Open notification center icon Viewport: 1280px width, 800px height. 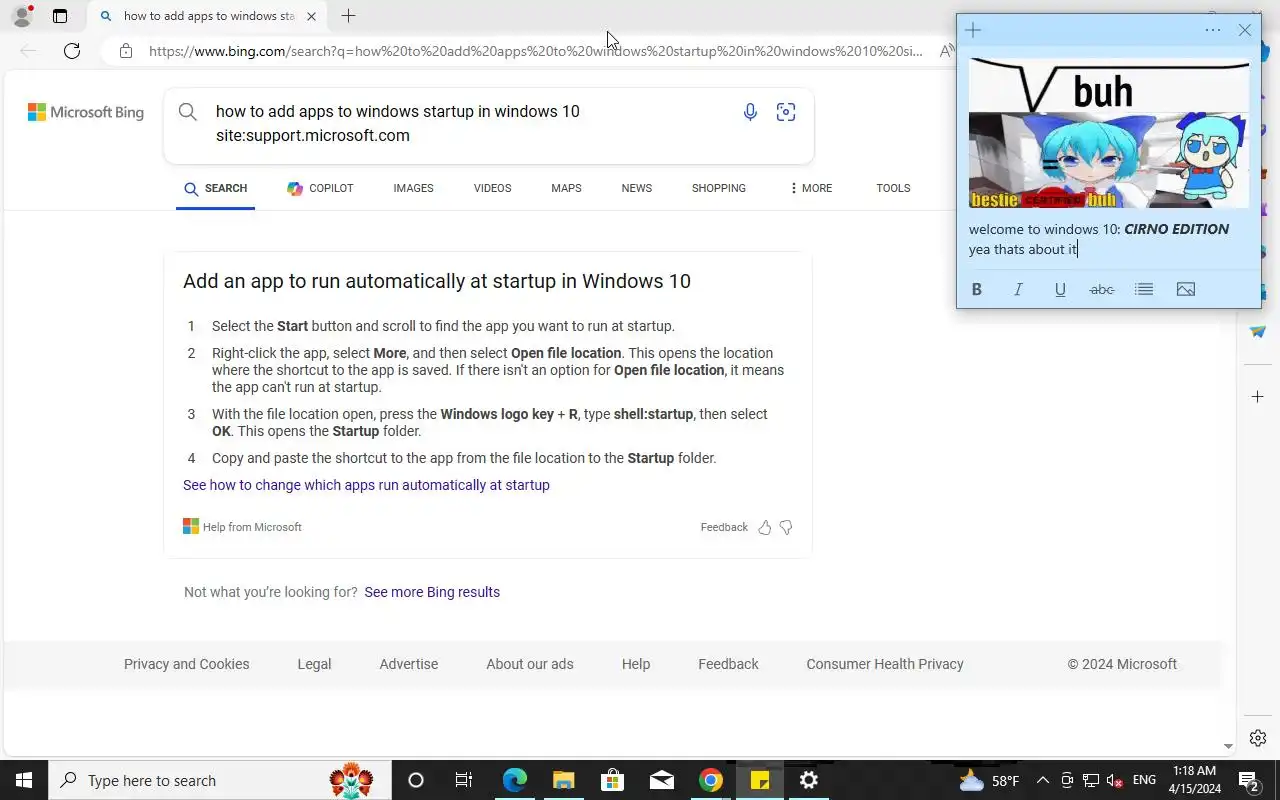(1248, 780)
